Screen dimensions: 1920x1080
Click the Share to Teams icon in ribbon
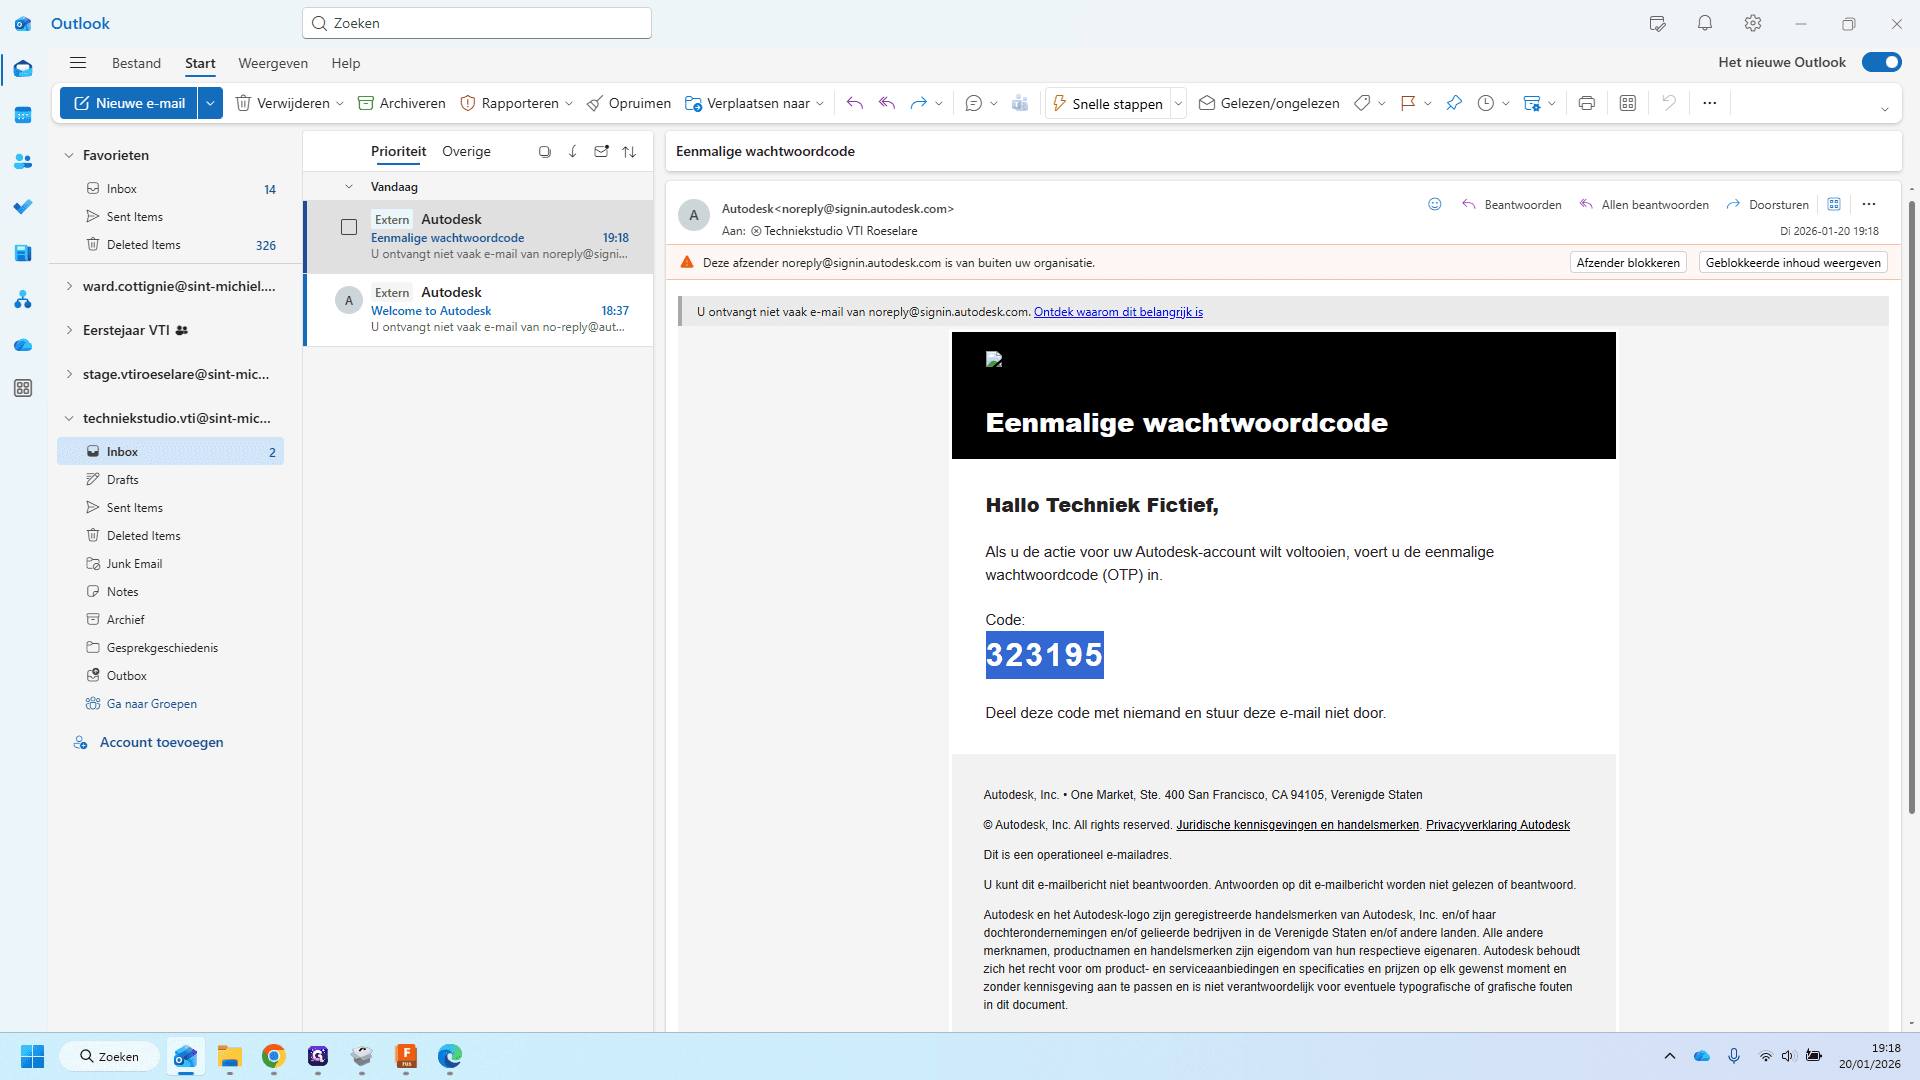point(1020,103)
